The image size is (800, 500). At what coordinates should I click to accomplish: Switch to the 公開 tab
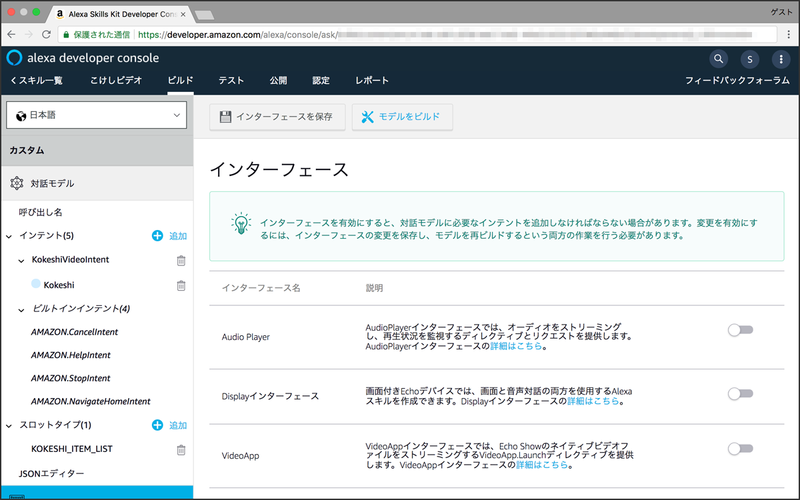point(278,80)
